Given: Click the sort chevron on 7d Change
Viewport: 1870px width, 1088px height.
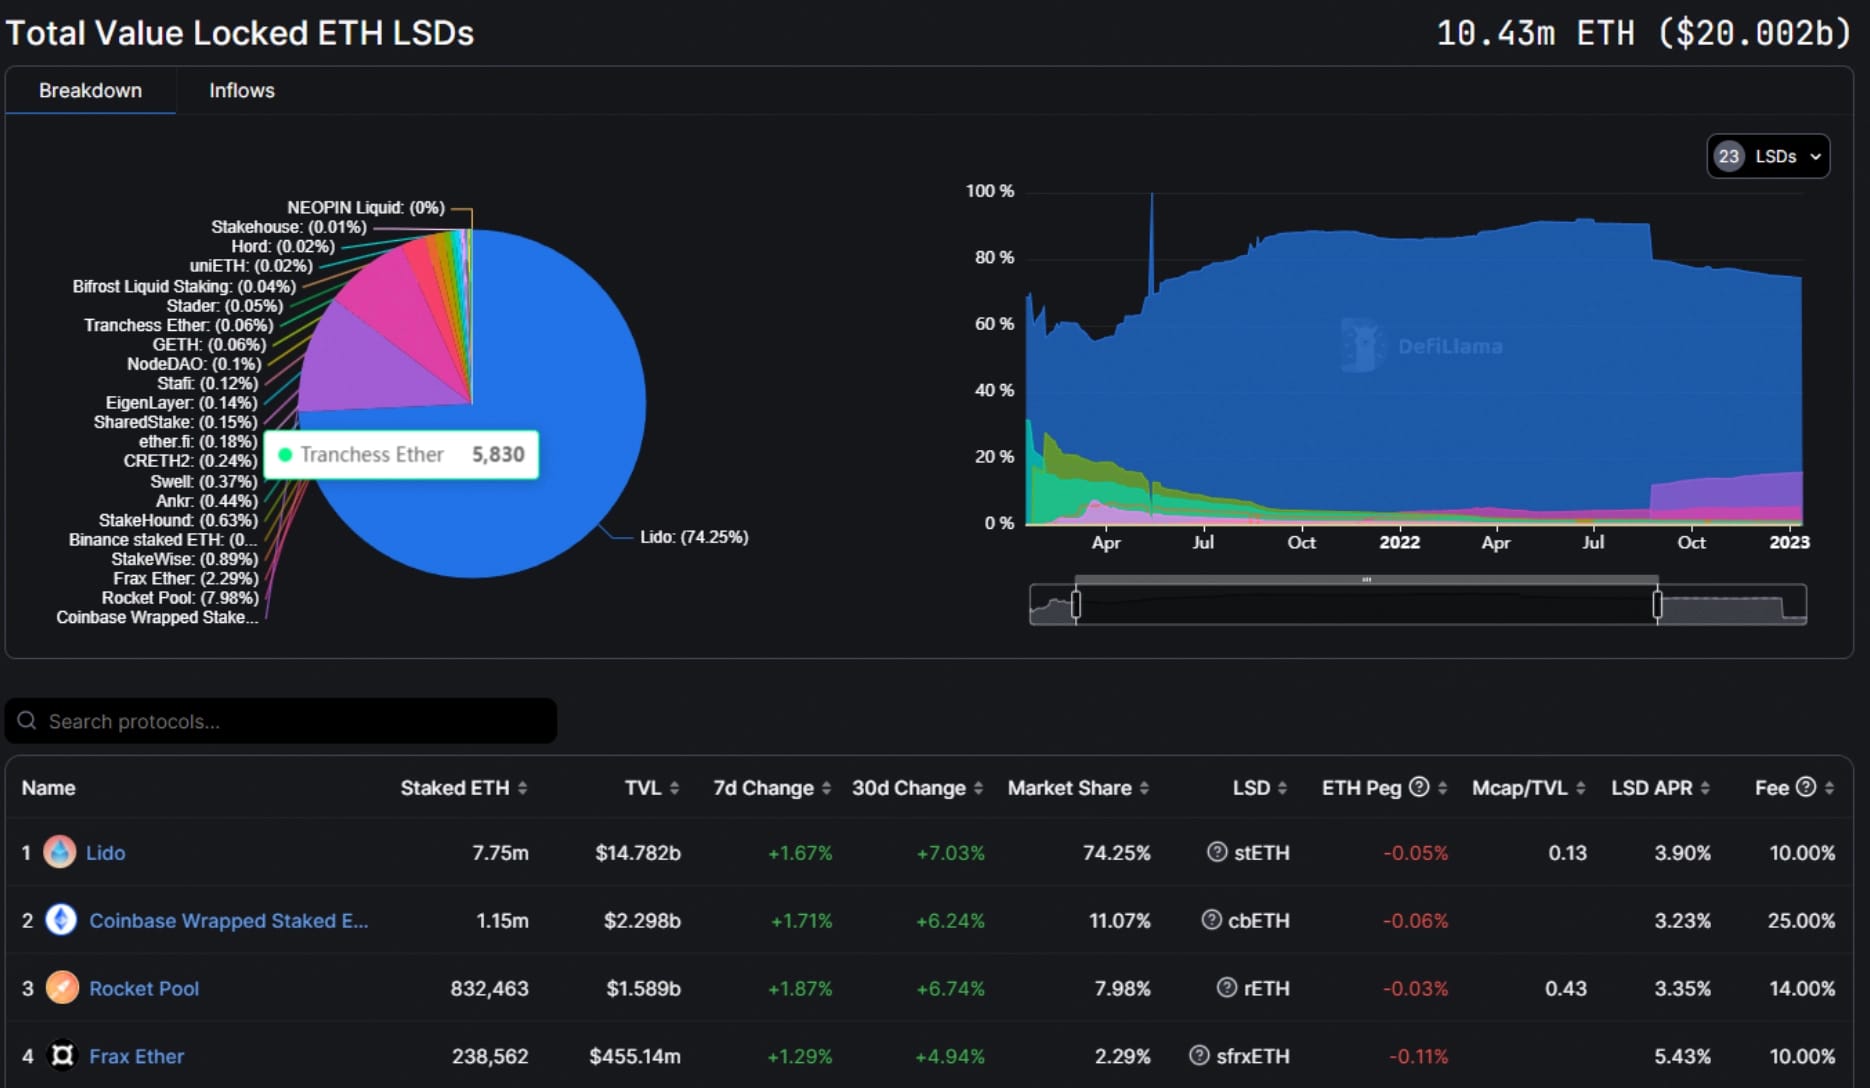Looking at the screenshot, I should (825, 787).
